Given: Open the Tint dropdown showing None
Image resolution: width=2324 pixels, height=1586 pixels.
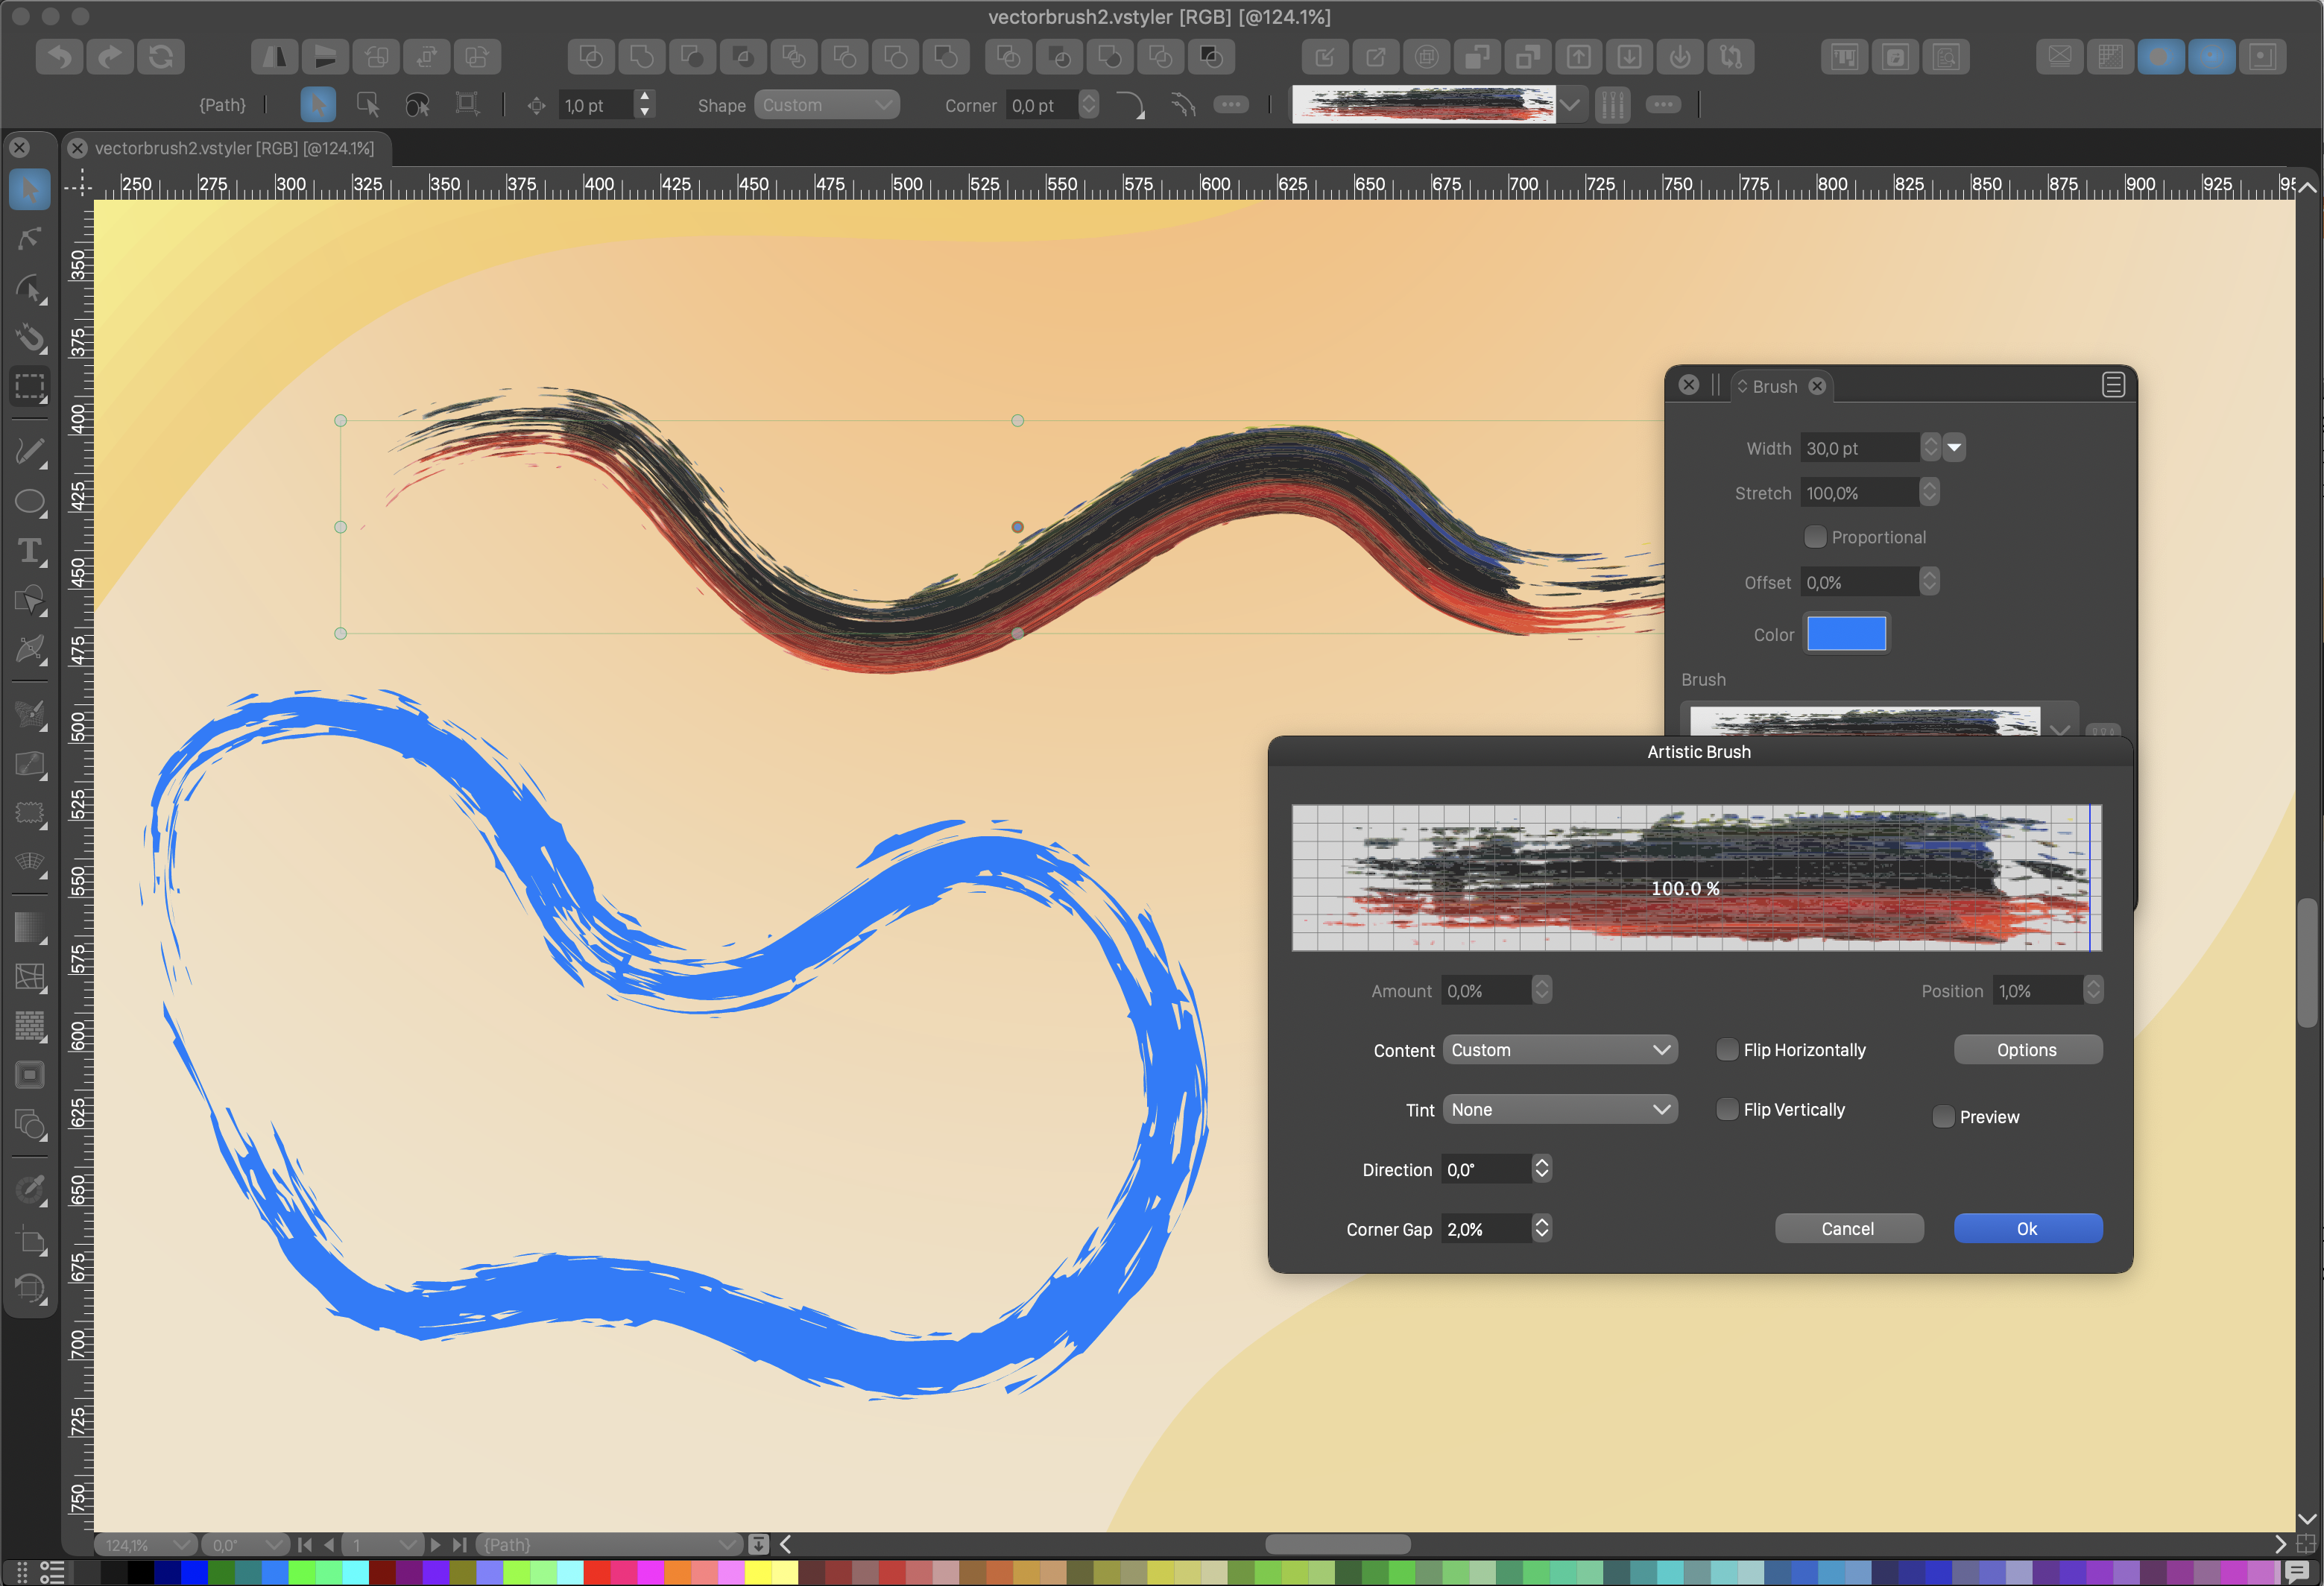Looking at the screenshot, I should [1559, 1109].
